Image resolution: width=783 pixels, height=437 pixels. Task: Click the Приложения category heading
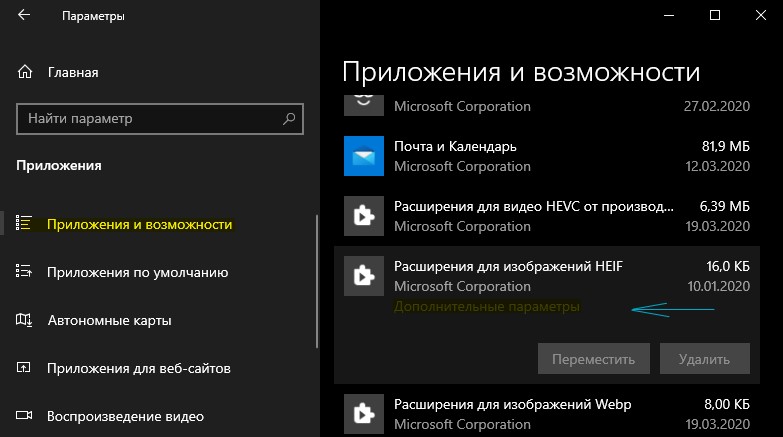tap(59, 165)
